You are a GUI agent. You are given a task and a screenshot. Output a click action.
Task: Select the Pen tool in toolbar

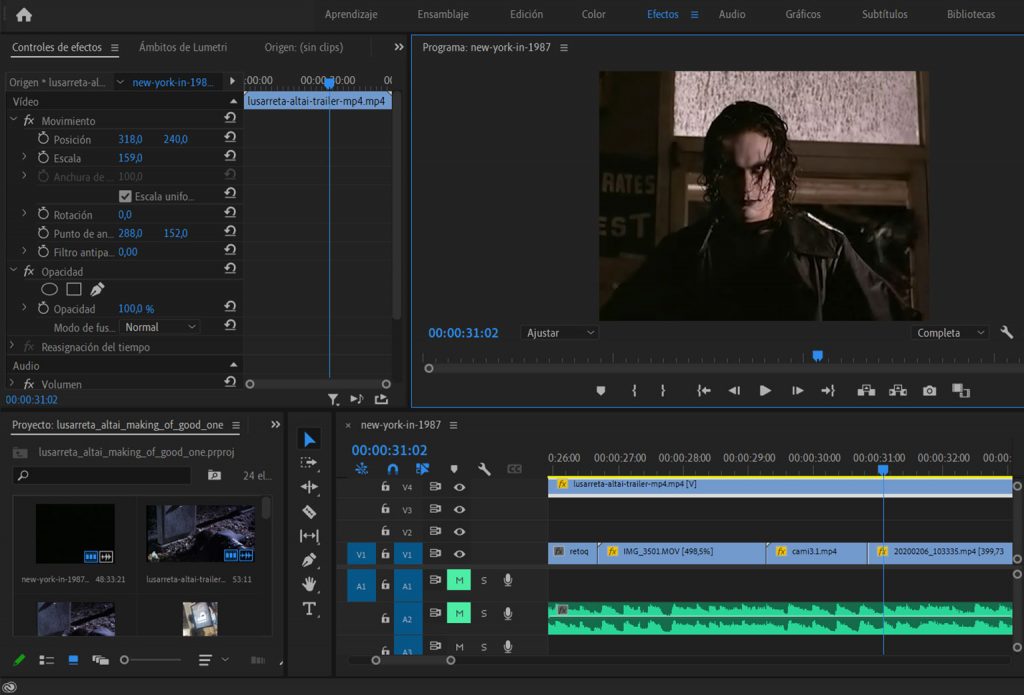[x=309, y=560]
